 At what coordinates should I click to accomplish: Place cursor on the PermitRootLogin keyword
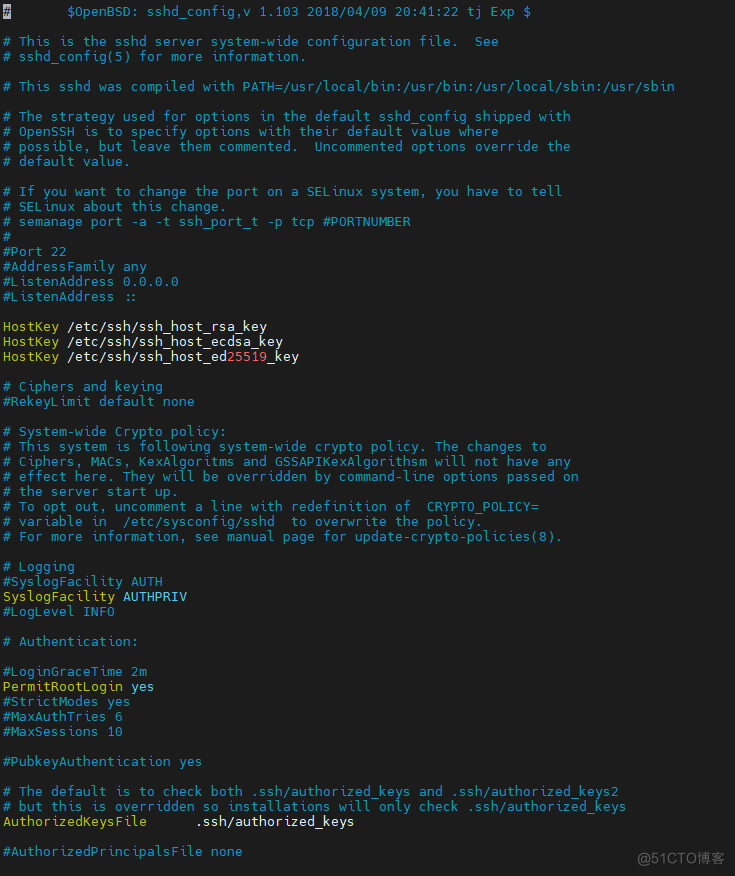[62, 687]
